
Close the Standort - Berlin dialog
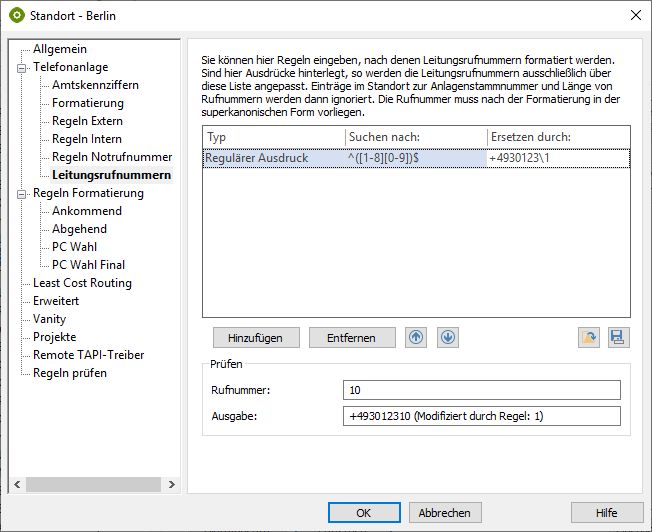pos(635,14)
